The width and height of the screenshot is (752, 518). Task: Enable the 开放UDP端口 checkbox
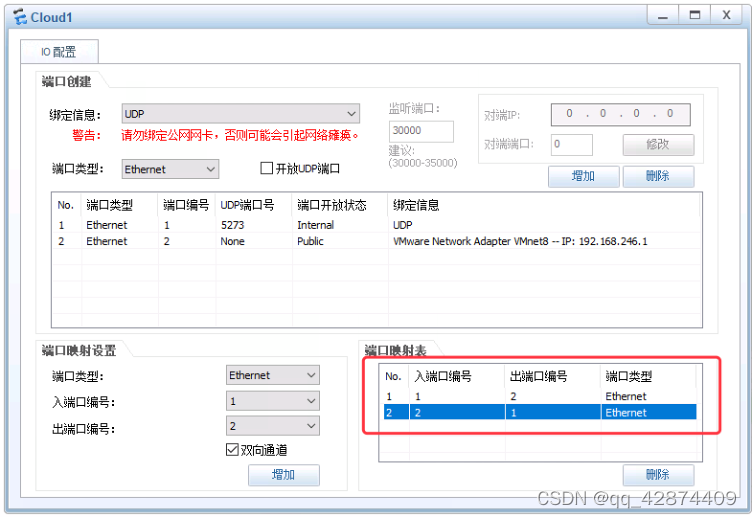266,168
